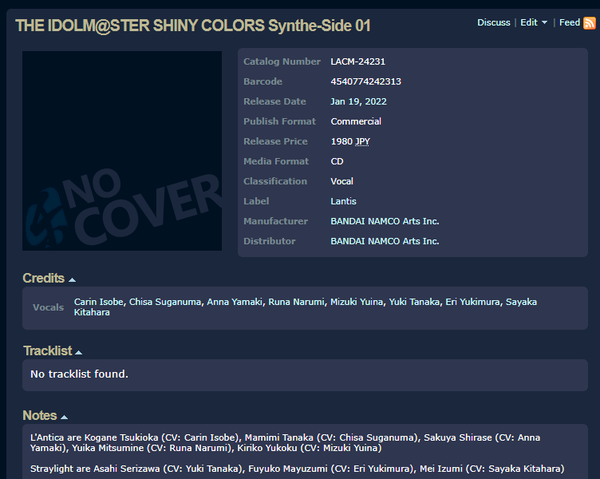Image resolution: width=600 pixels, height=479 pixels.
Task: Open the Manufacturer BANDAI NAMCO Arts Inc. link
Action: pos(385,221)
